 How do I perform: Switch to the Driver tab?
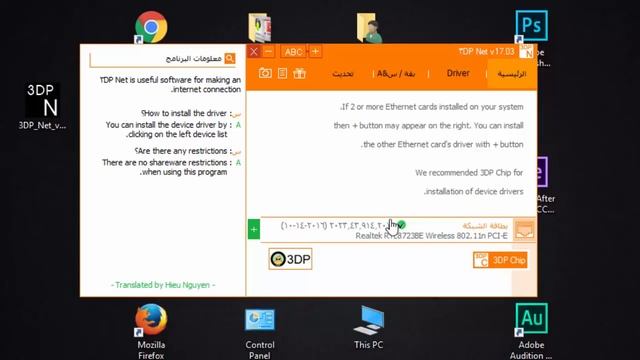pos(458,73)
